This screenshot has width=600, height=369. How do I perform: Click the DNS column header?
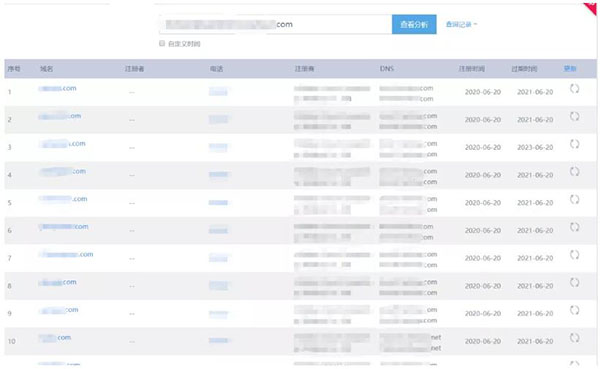coord(386,69)
